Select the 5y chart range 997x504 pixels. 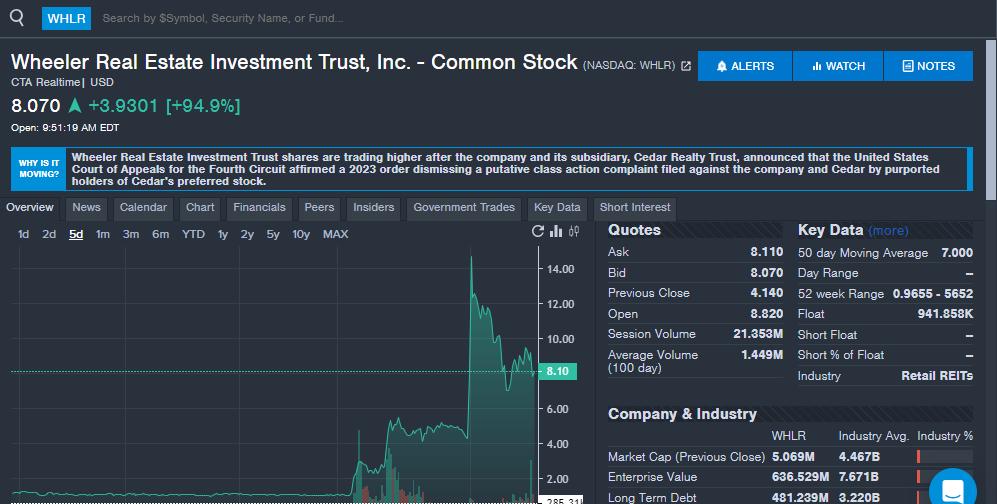[x=273, y=235]
